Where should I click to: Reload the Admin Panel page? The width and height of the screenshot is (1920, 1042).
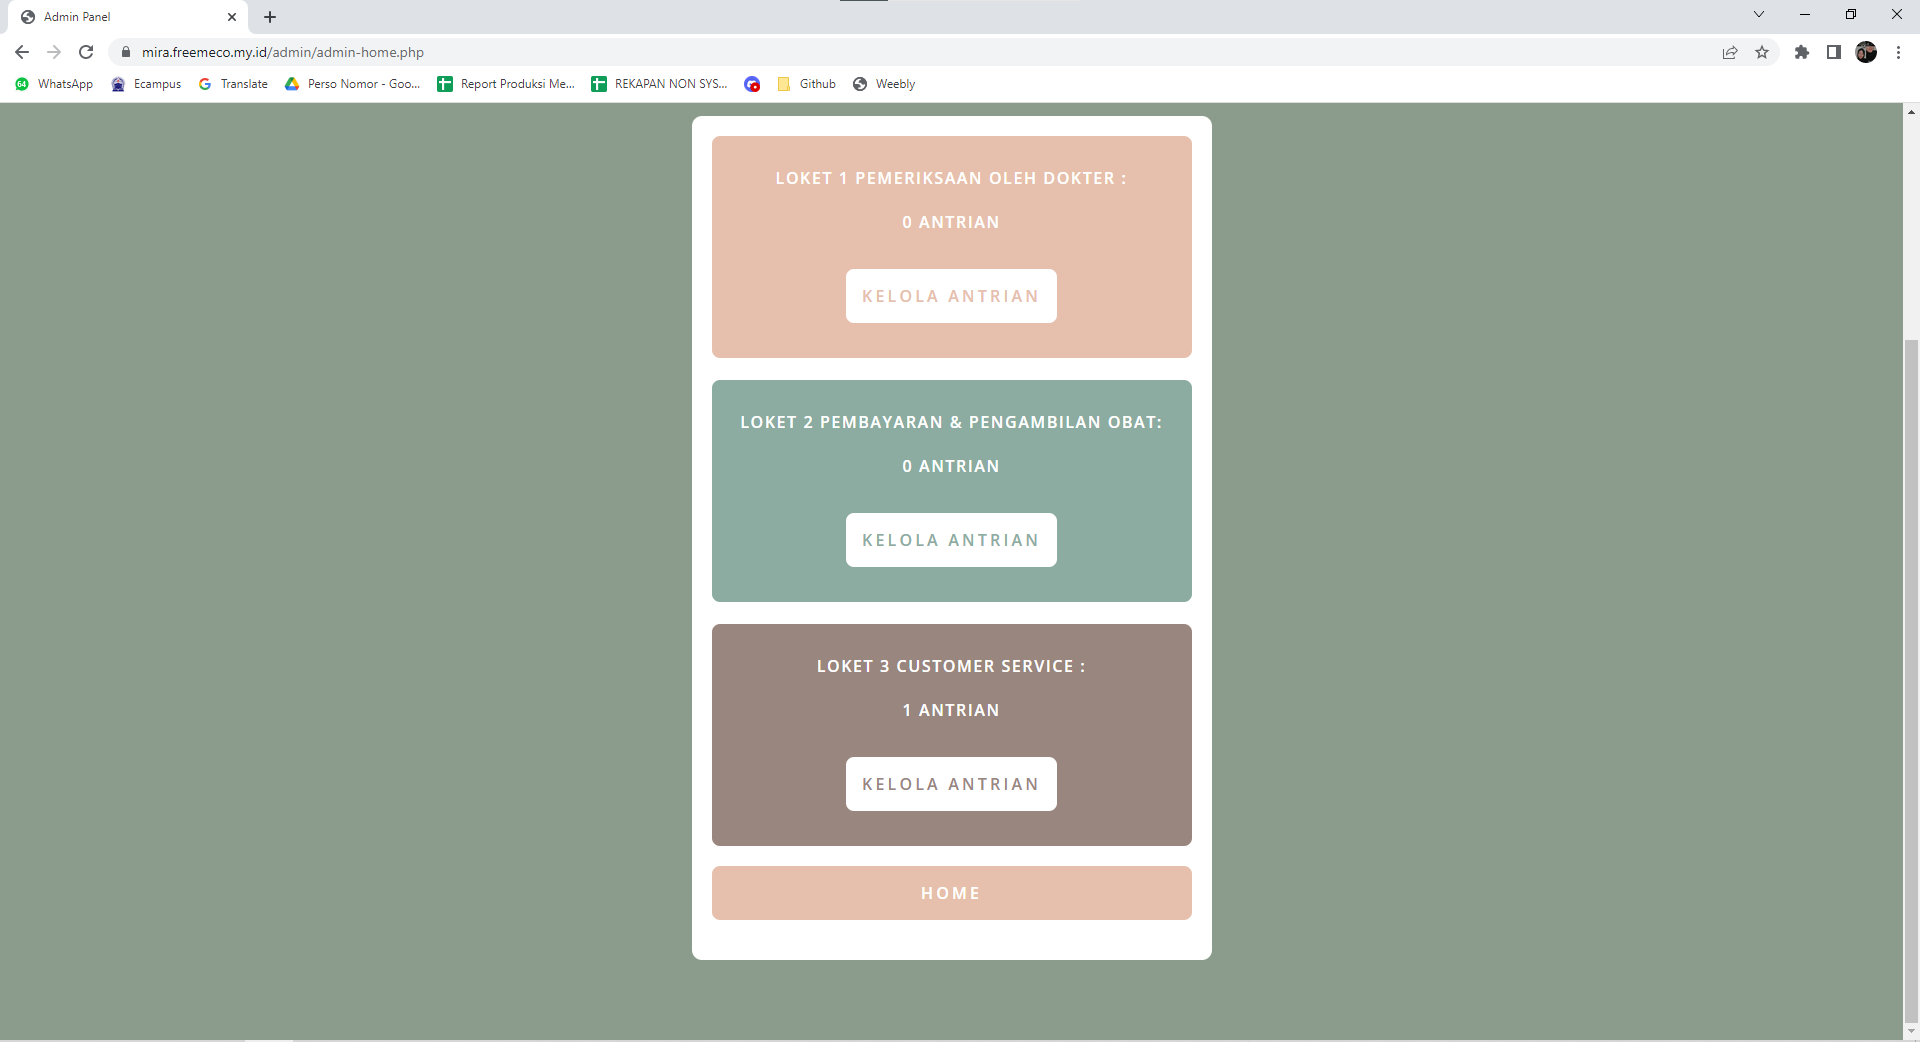click(86, 52)
